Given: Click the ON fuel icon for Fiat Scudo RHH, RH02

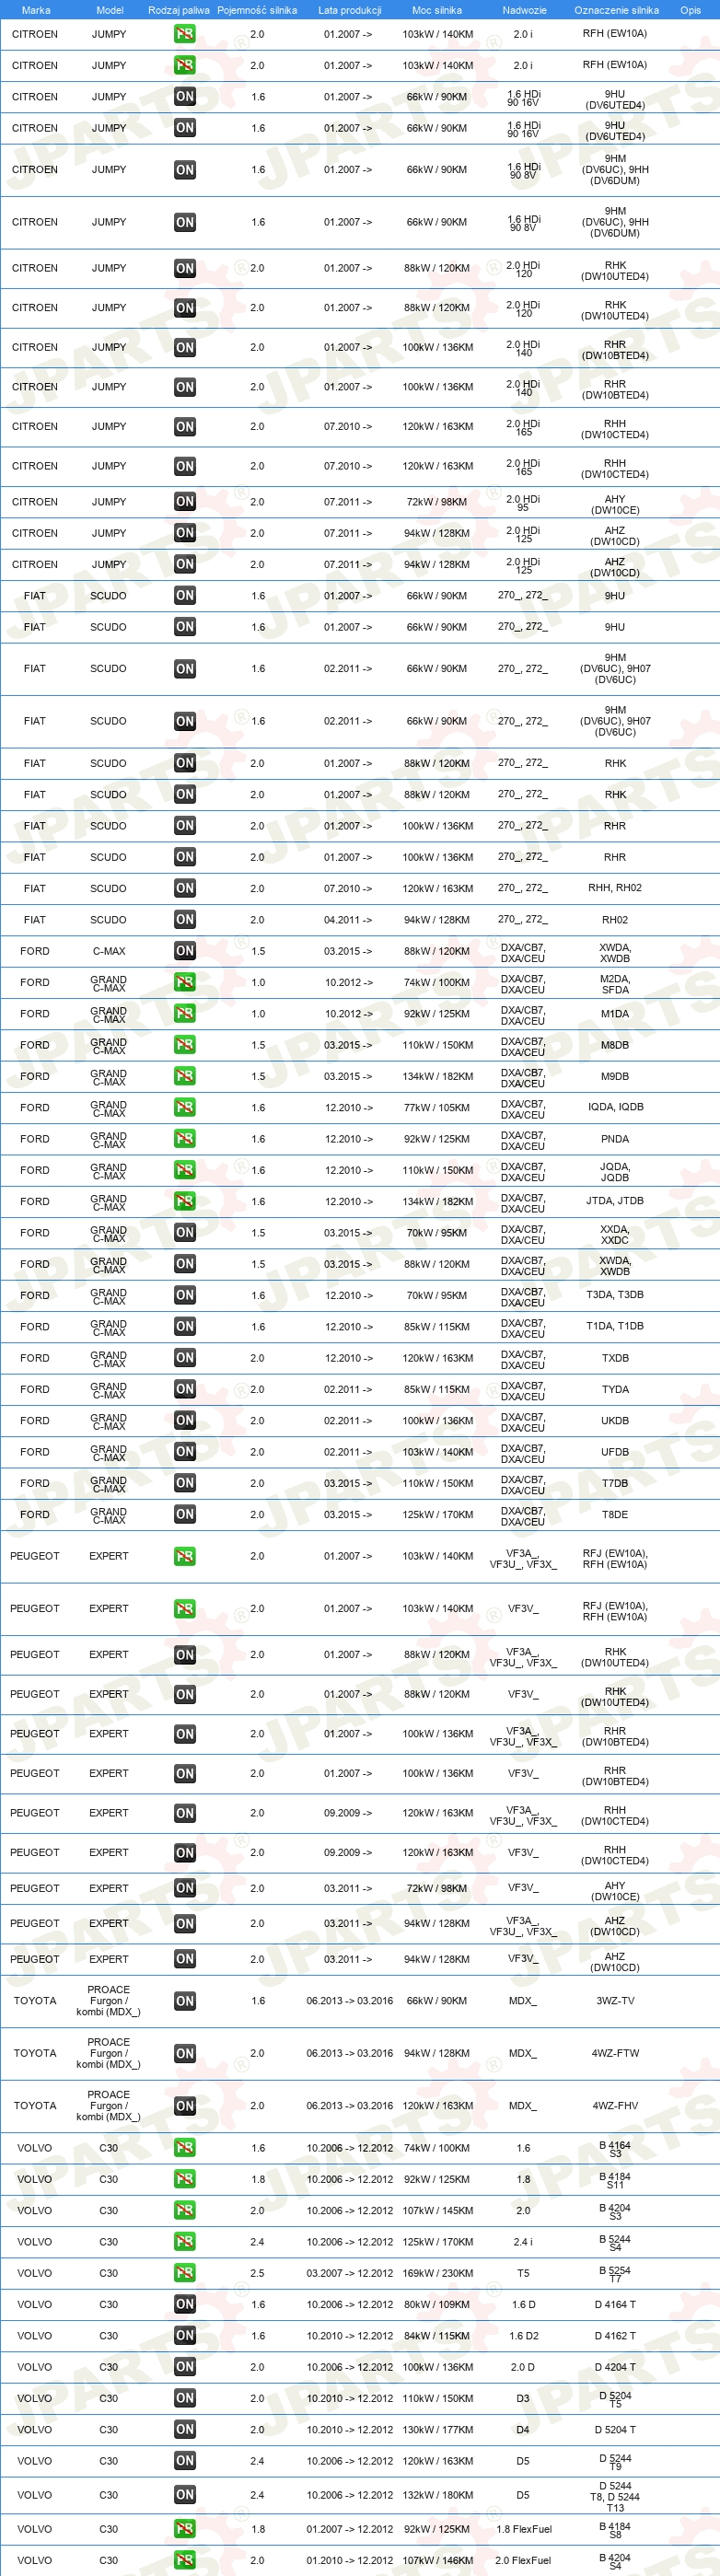Looking at the screenshot, I should 185,888.
